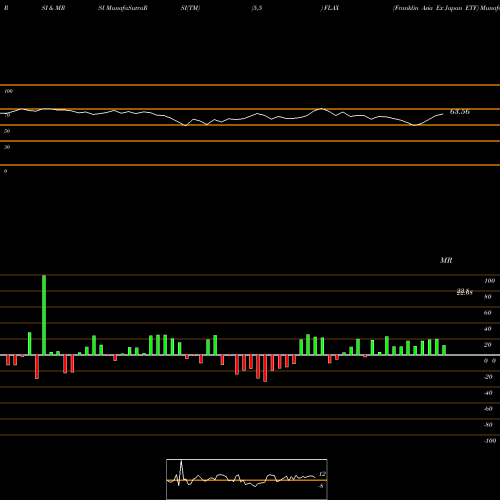500x500 pixels.
Task: Click the RSI axis label 0 at left
Action: coord(5,171)
